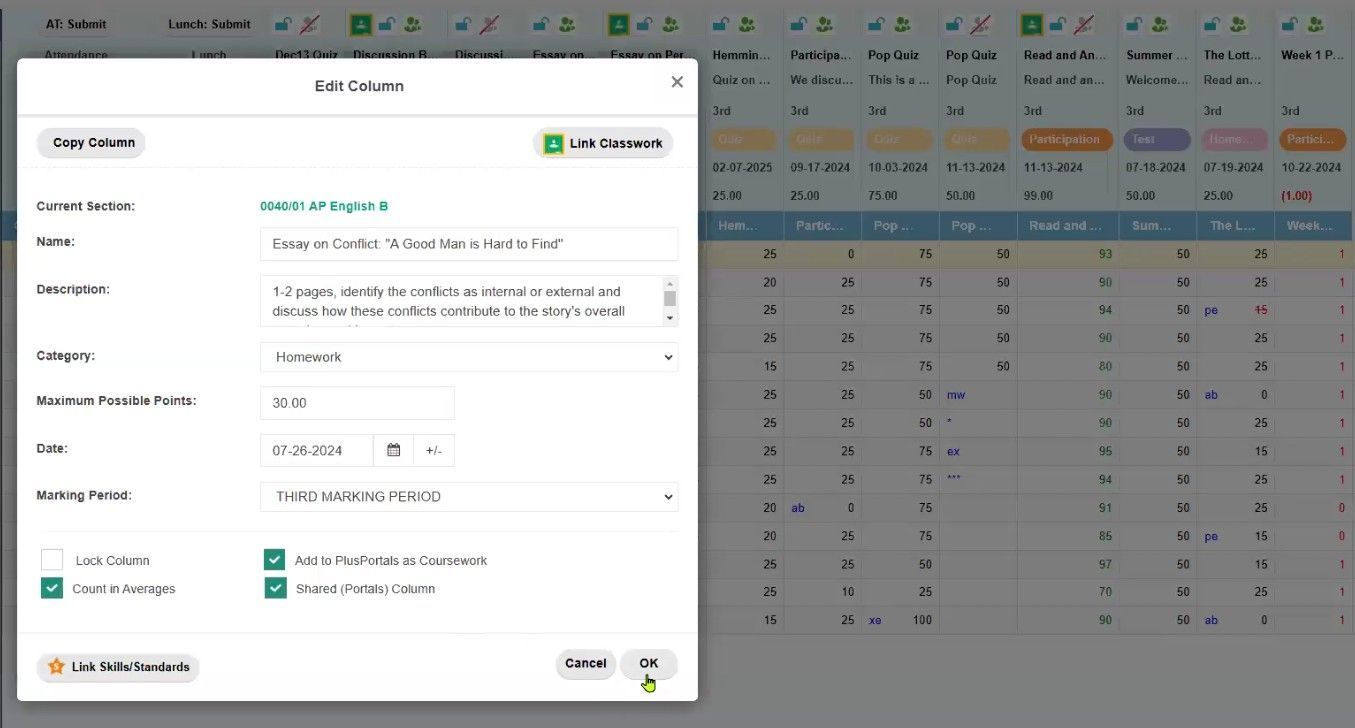Click the Classroom icon above Read and An column

[x=1031, y=23]
